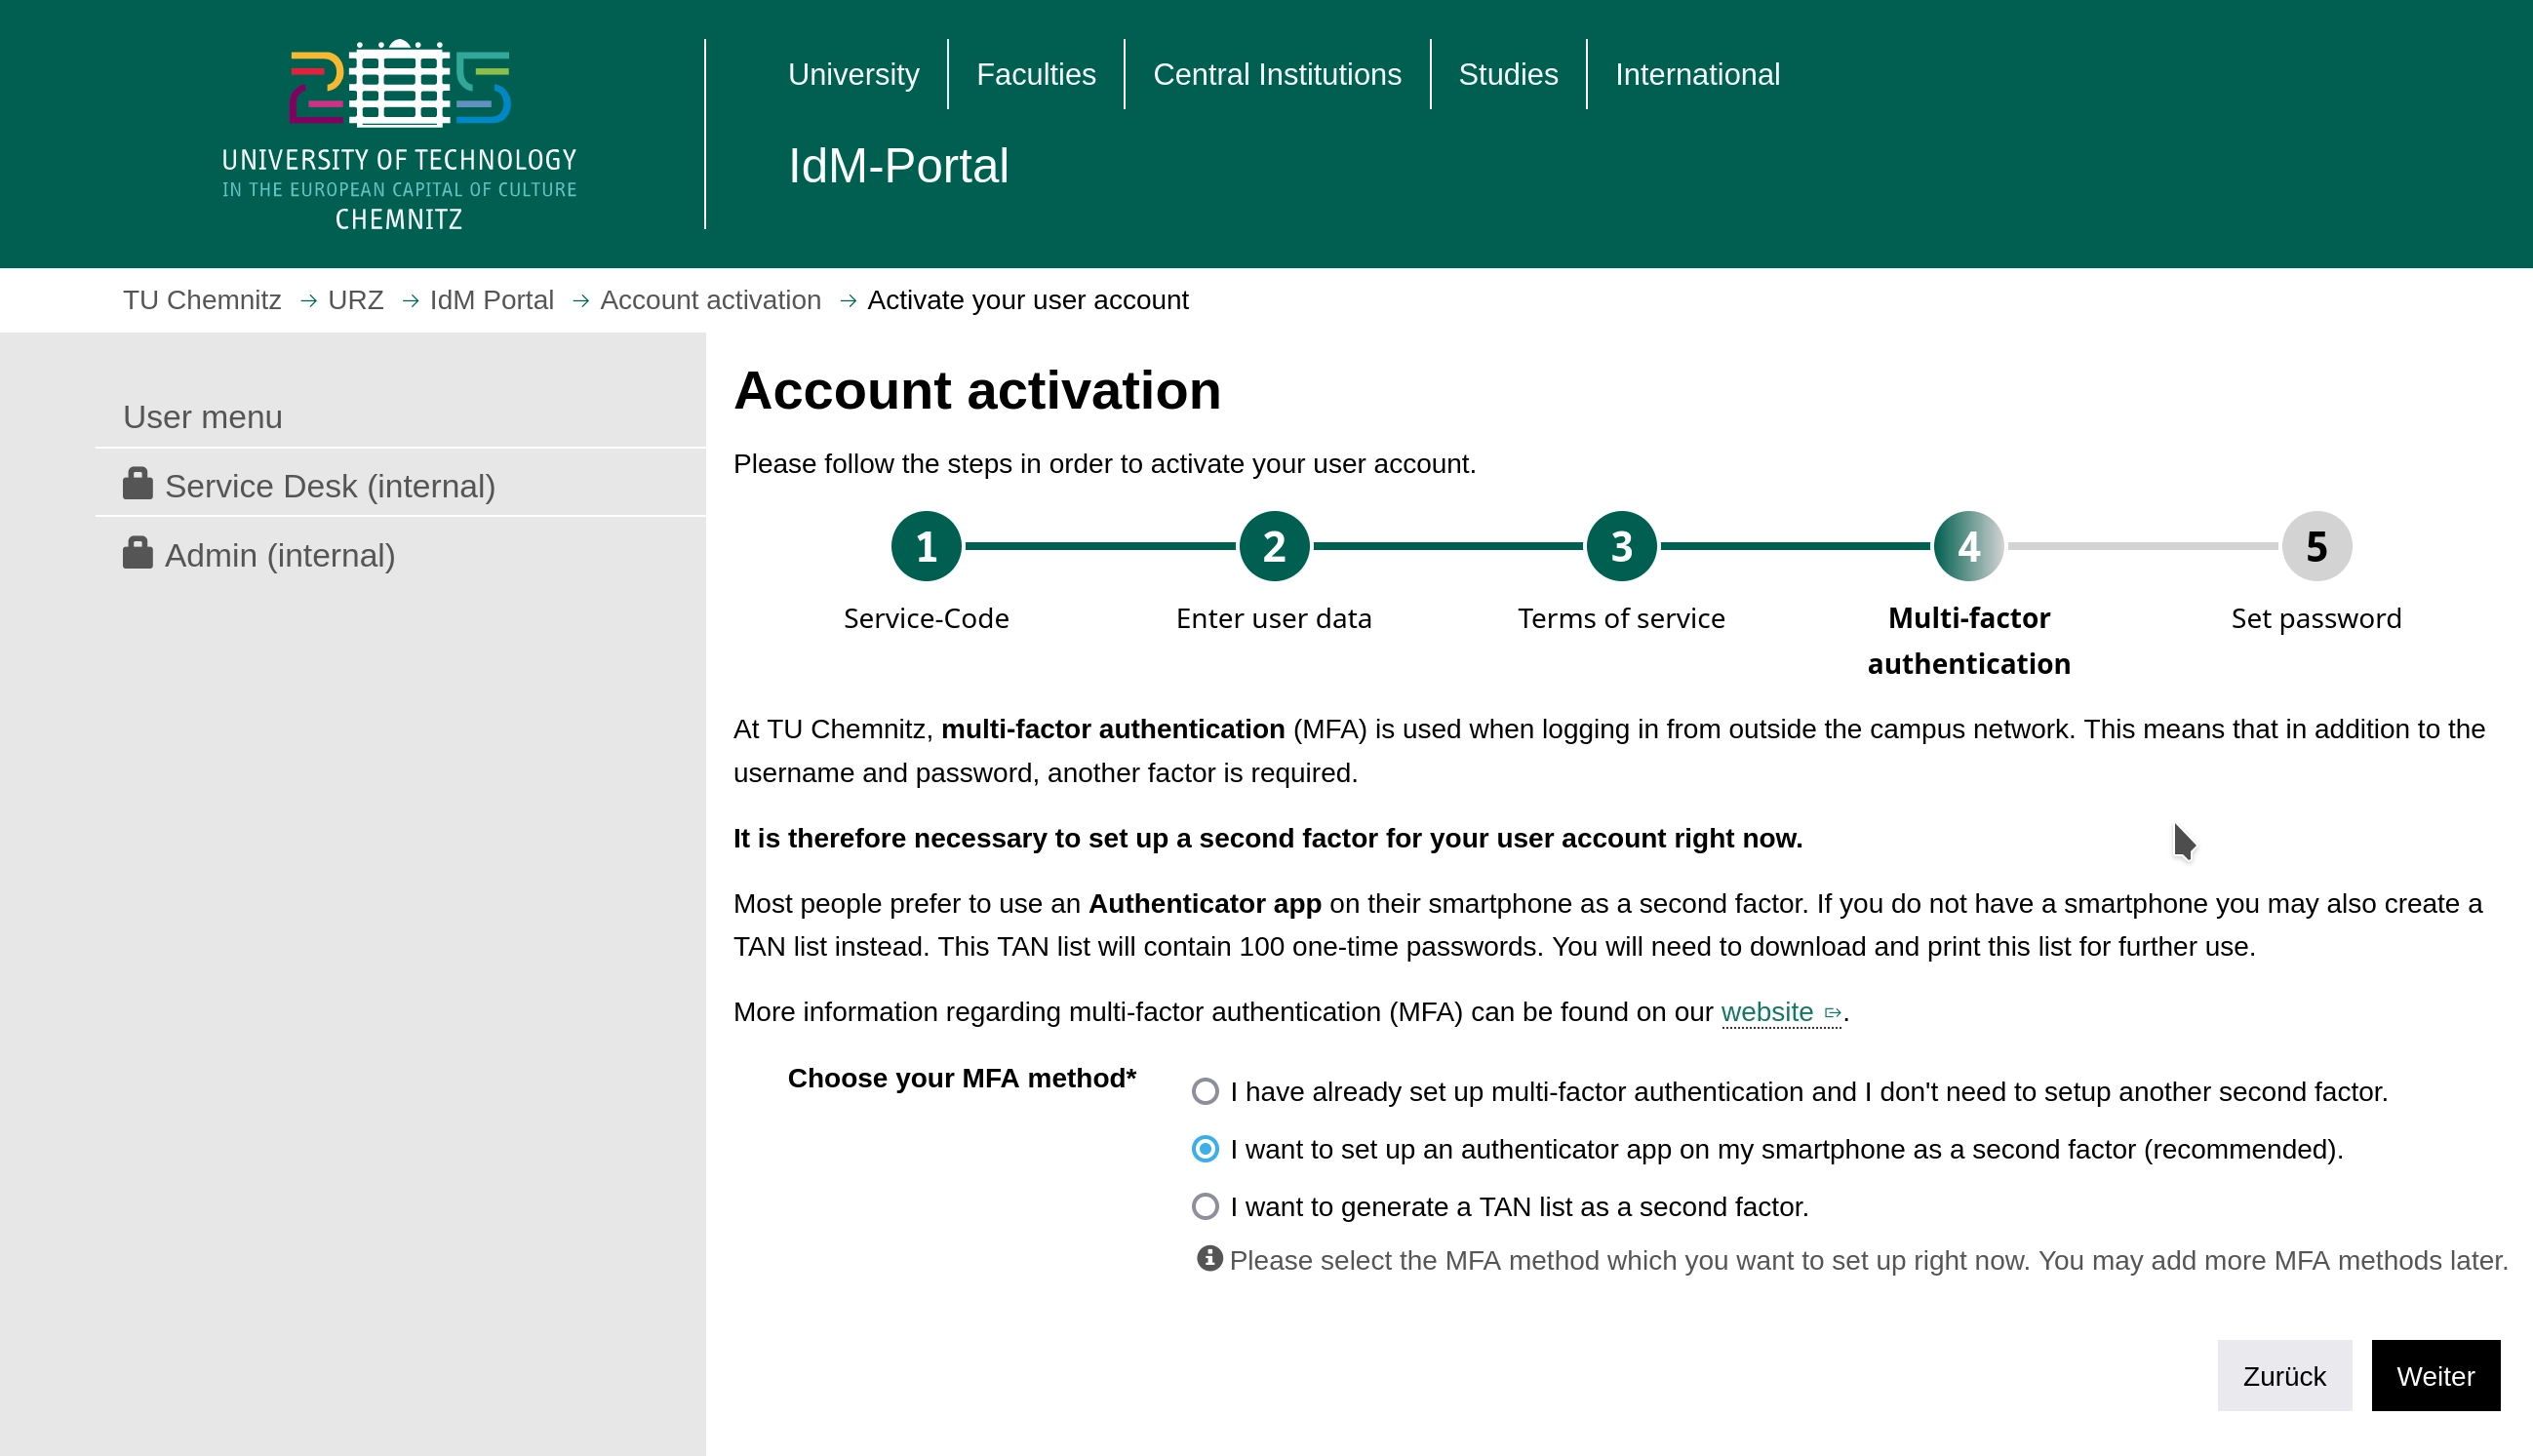Image resolution: width=2533 pixels, height=1456 pixels.
Task: Open the International menu
Action: point(1696,74)
